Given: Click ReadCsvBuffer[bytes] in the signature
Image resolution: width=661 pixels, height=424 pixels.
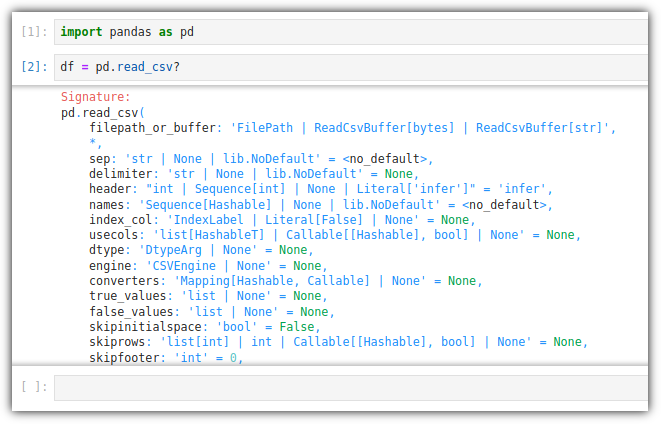Looking at the screenshot, I should click(384, 128).
